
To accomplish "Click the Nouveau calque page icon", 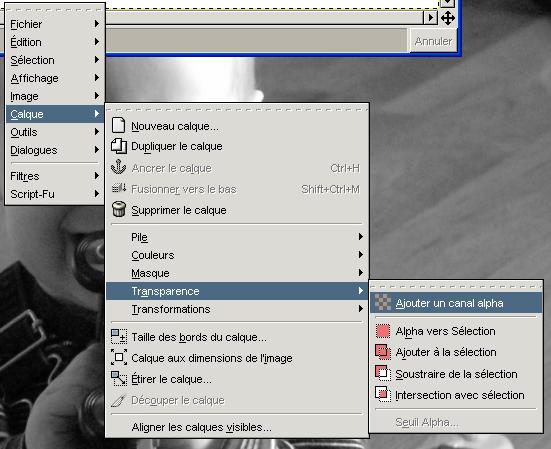I will click(x=118, y=125).
